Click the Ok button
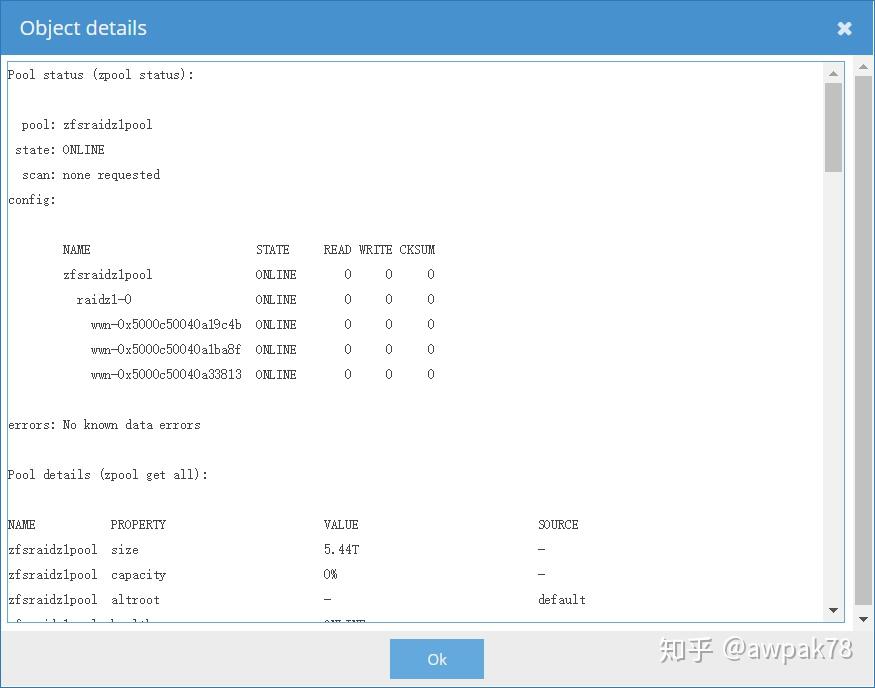 436,659
